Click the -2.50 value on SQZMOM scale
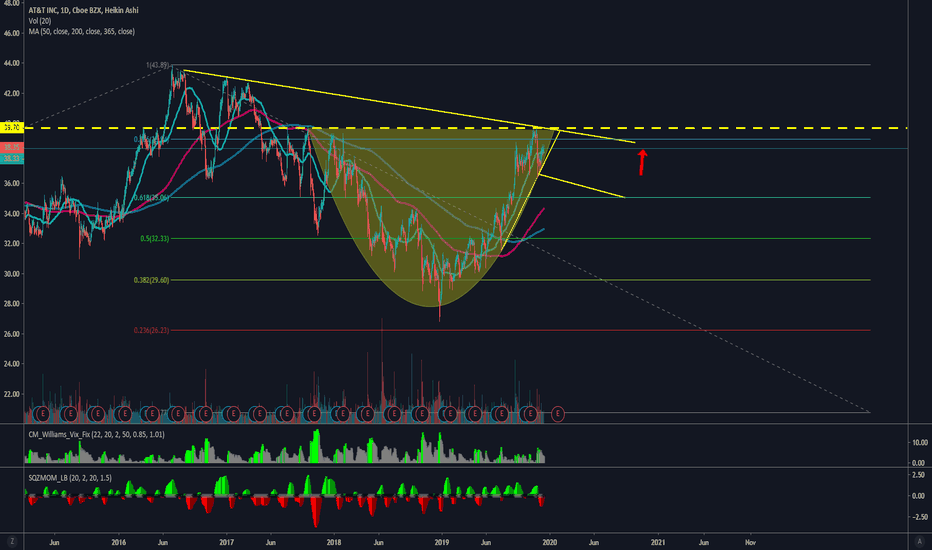932x550 pixels. (x=919, y=517)
